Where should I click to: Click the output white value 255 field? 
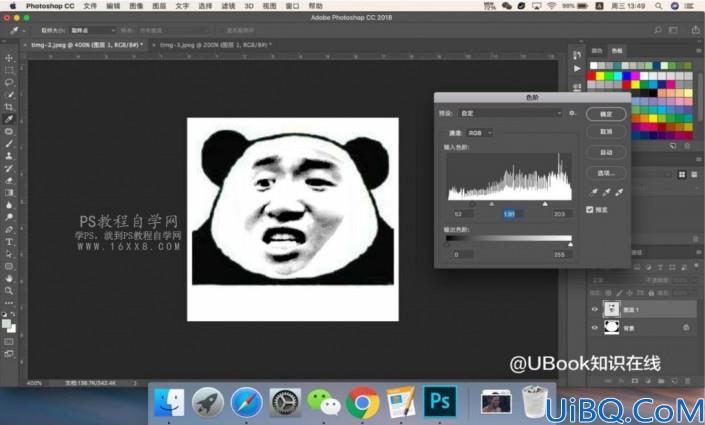point(562,255)
